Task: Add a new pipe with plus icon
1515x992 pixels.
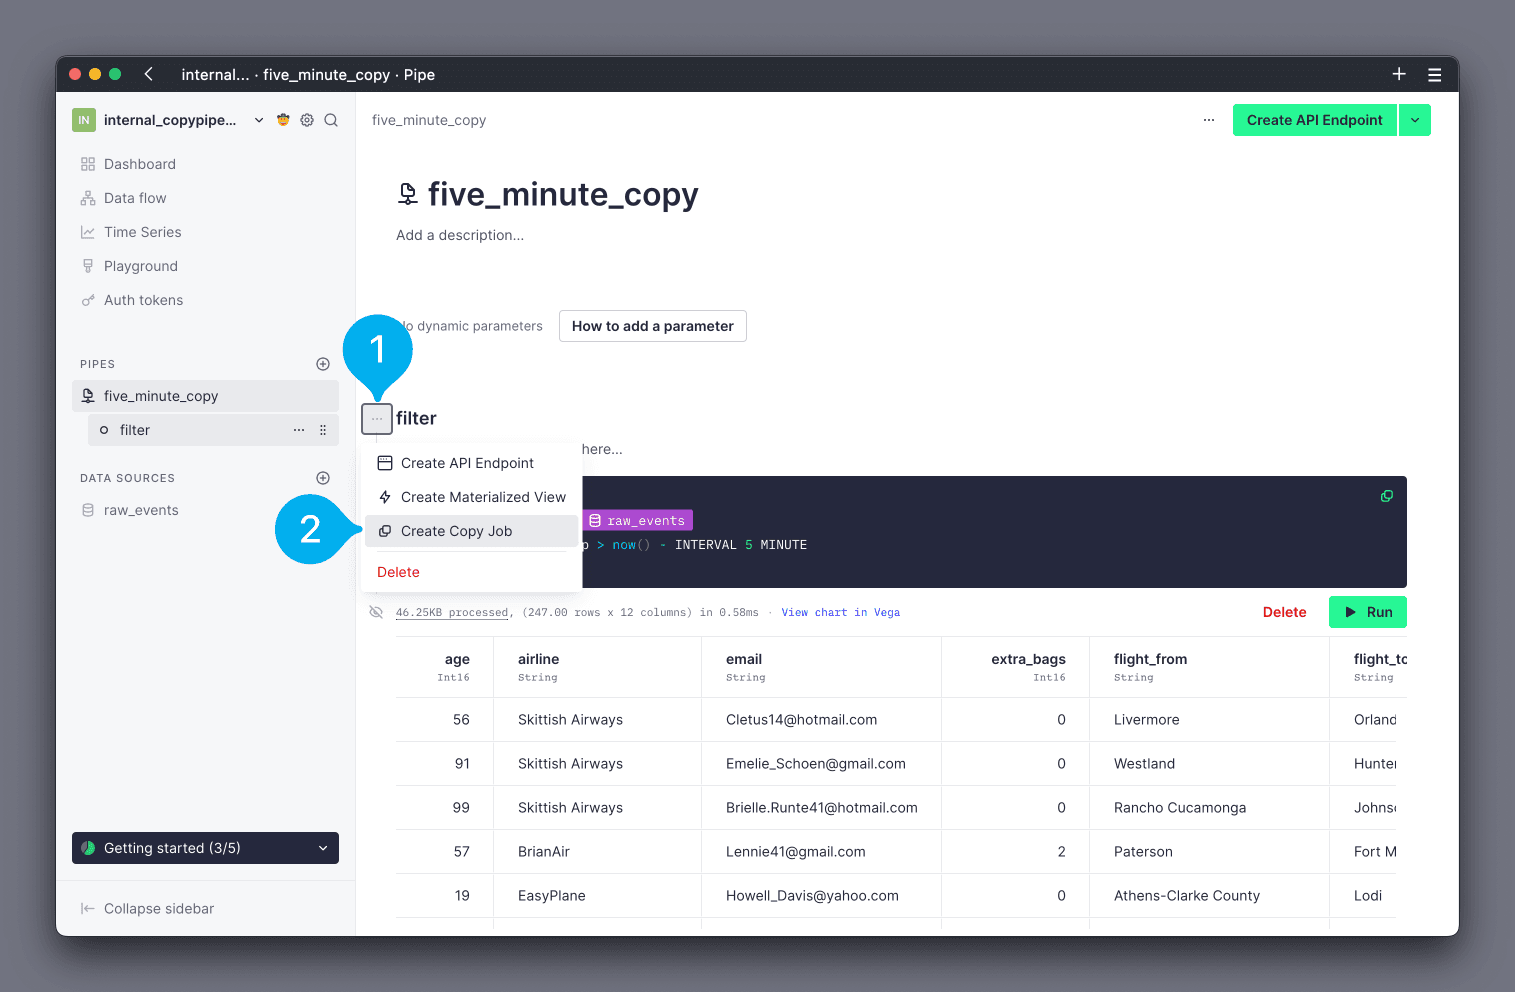Action: tap(323, 364)
